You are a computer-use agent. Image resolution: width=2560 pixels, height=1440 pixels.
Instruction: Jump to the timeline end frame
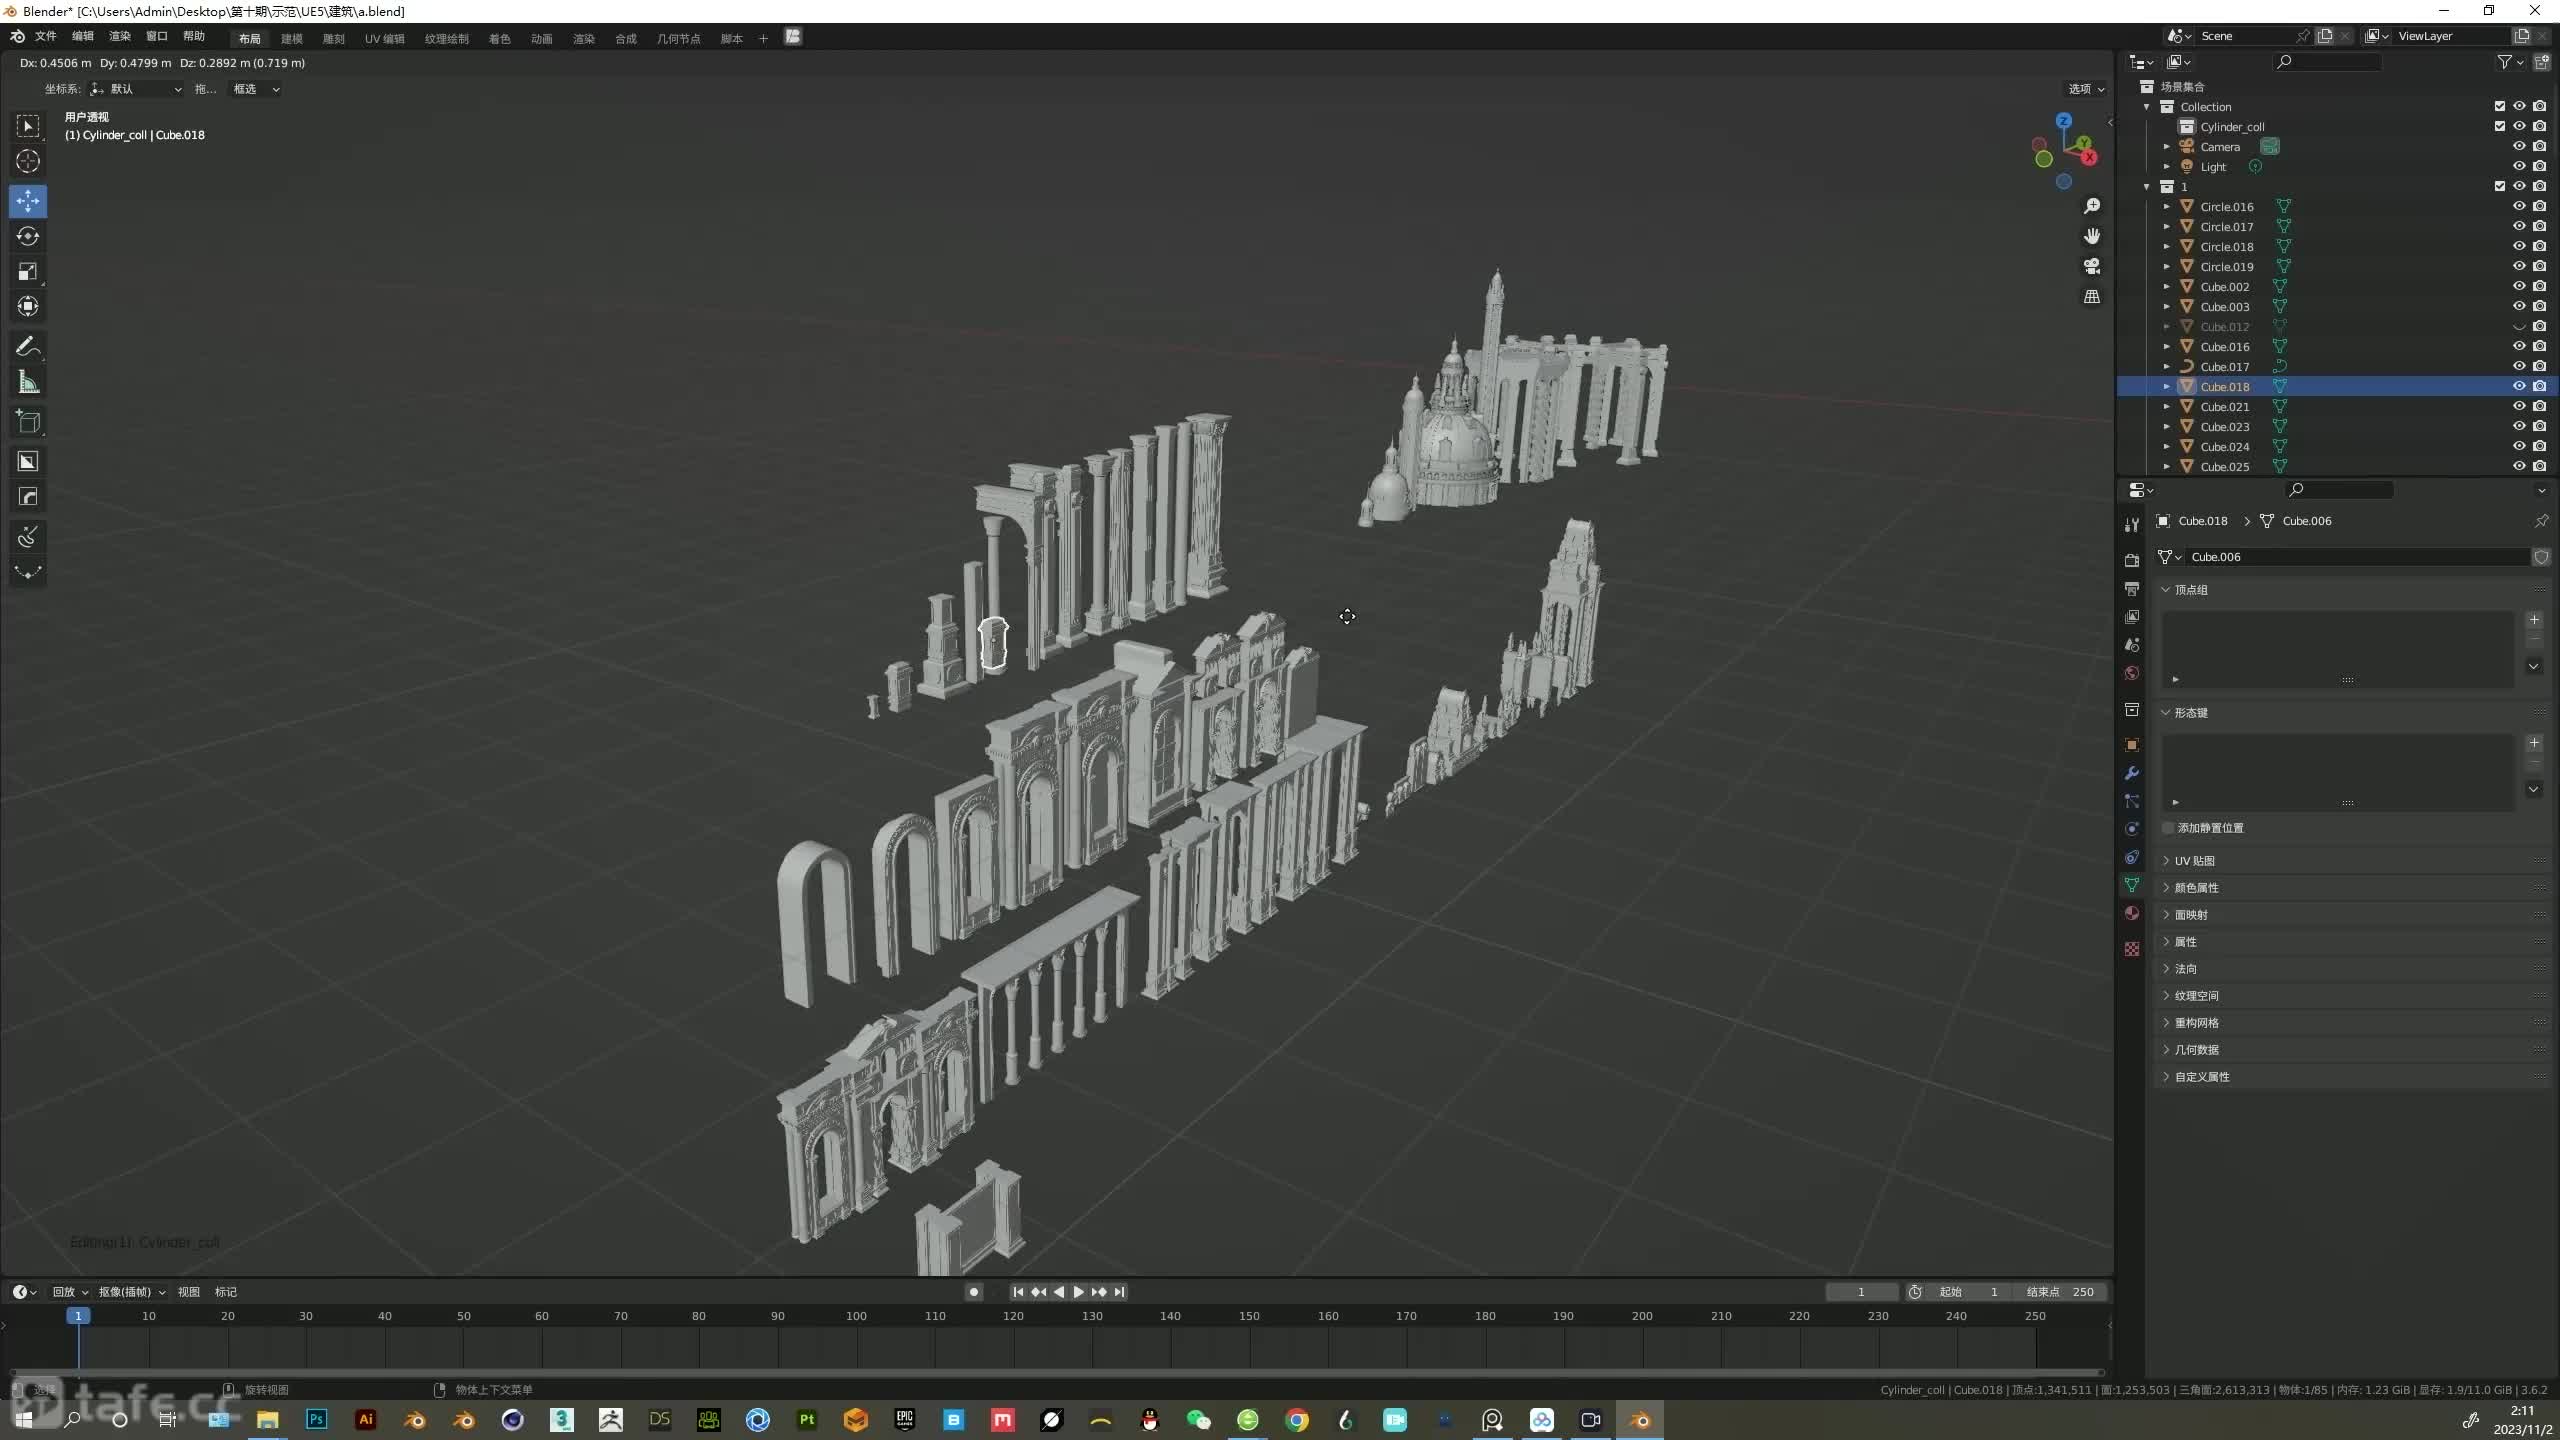[1119, 1292]
